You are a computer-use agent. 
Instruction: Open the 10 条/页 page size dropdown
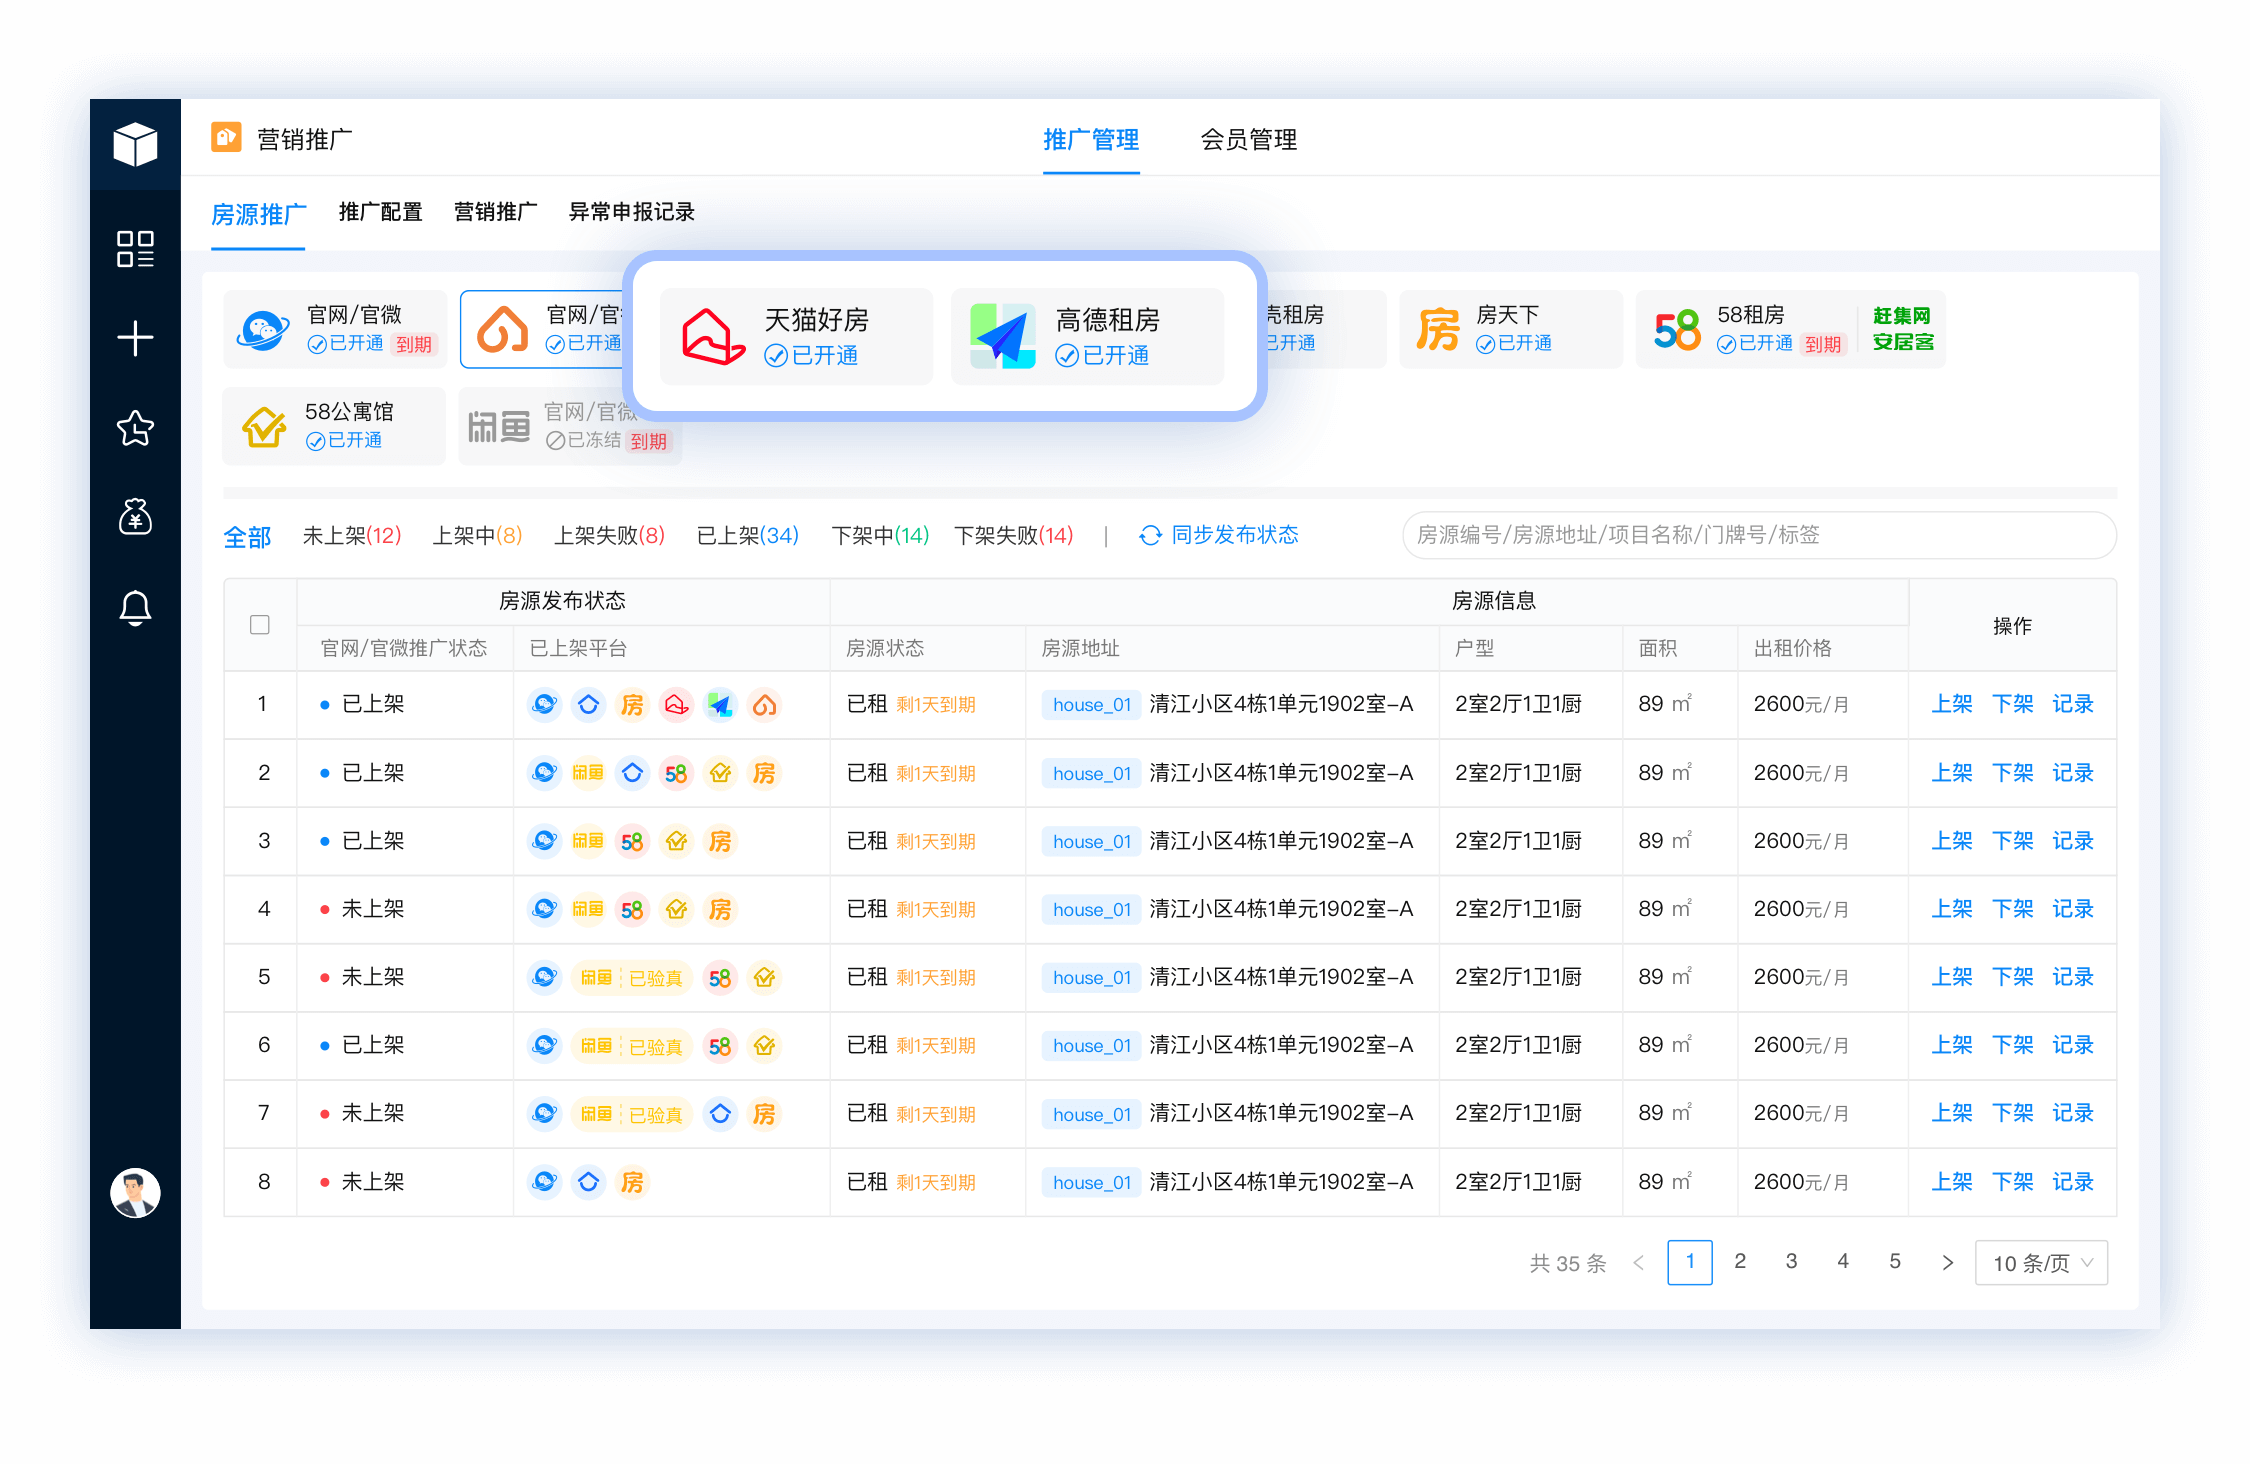pos(2041,1263)
